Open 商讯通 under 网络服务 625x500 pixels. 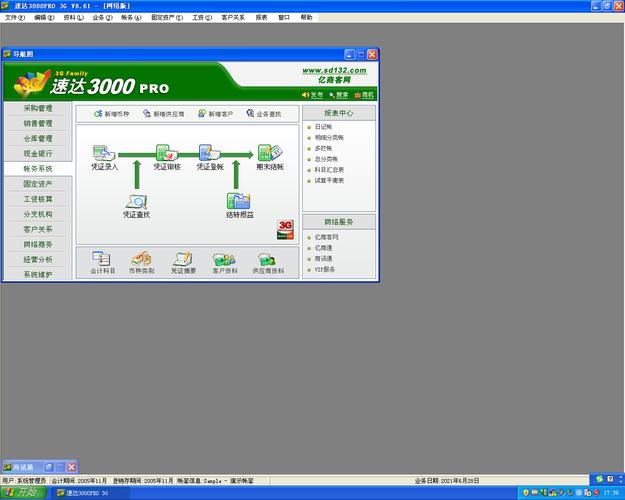323,259
